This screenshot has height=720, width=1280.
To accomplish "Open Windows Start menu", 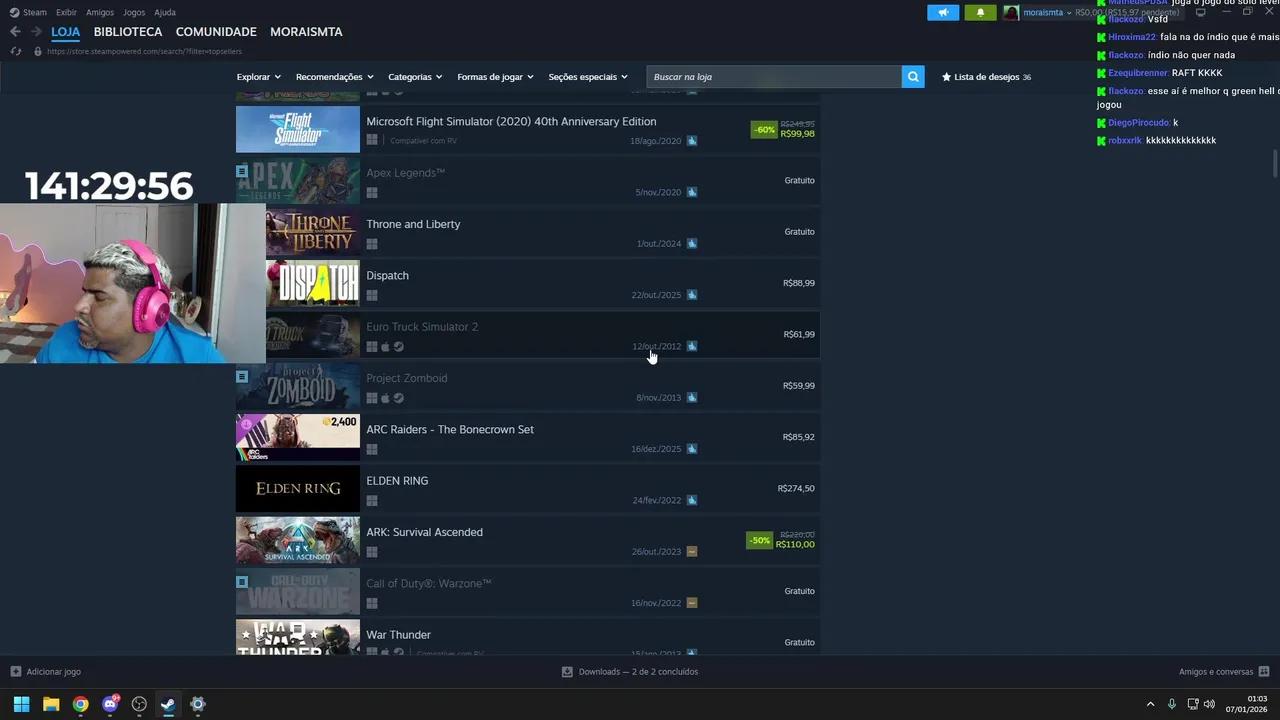I will [x=21, y=704].
